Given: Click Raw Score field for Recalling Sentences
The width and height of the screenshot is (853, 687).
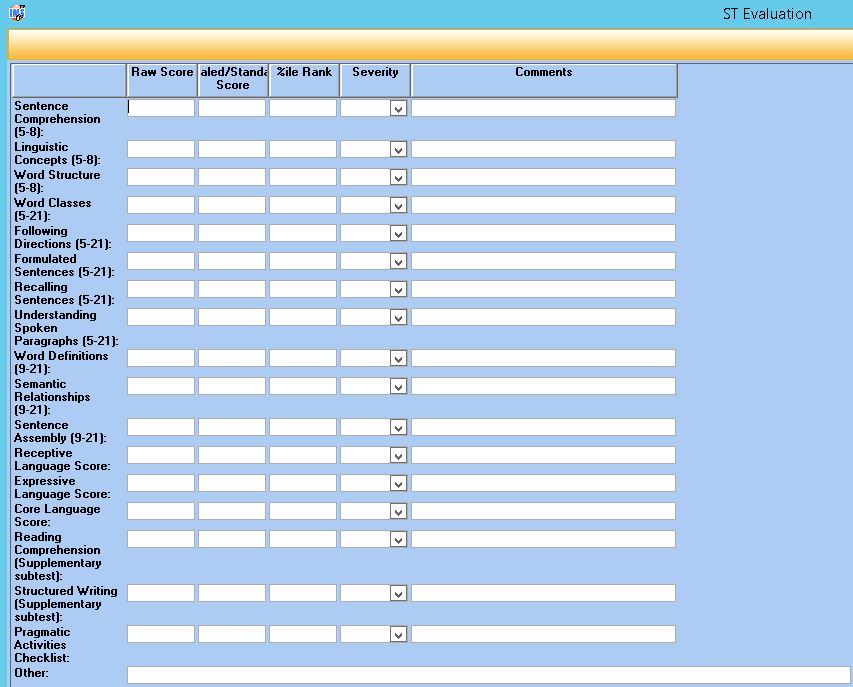Looking at the screenshot, I should pyautogui.click(x=161, y=289).
